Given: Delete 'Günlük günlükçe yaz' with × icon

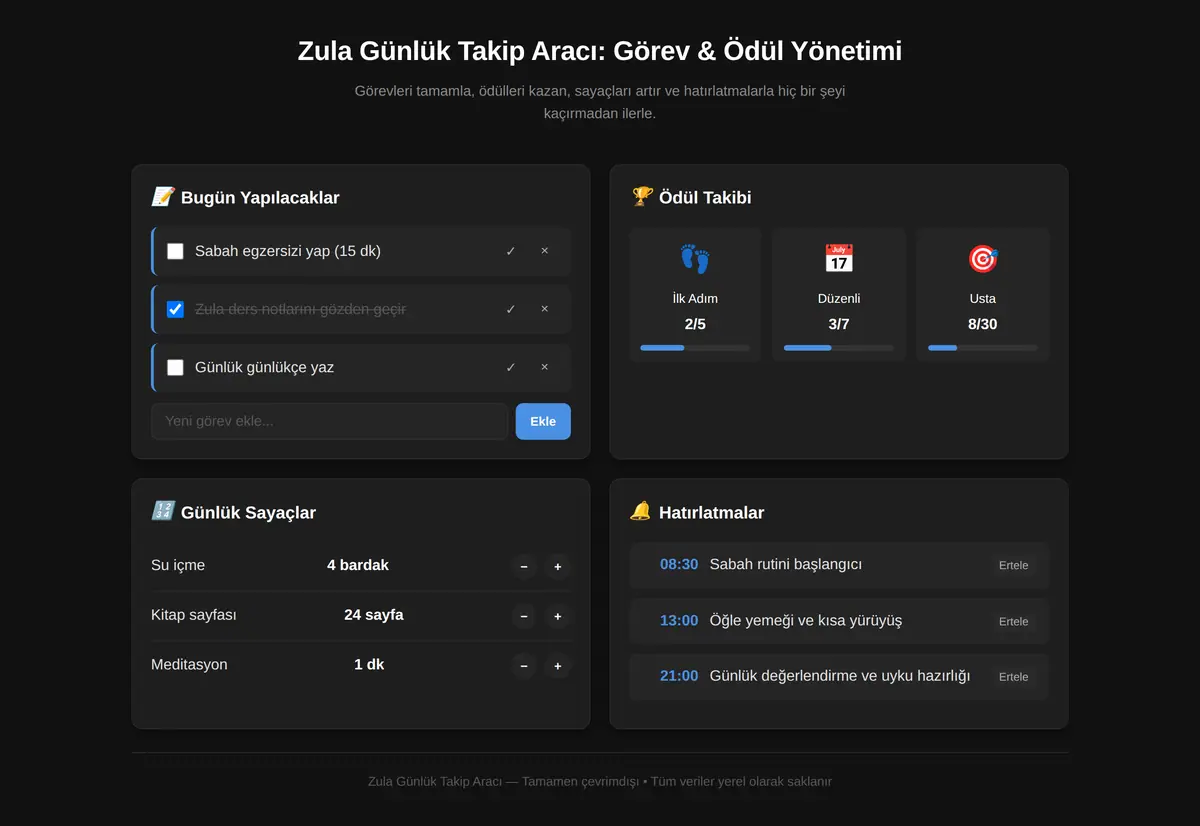Looking at the screenshot, I should point(545,367).
